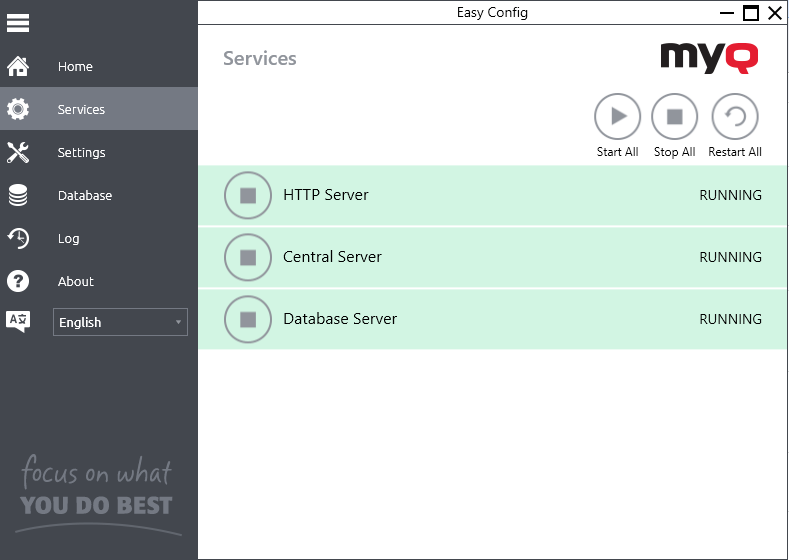Click the Log history icon
Image resolution: width=789 pixels, height=560 pixels.
(x=18, y=238)
